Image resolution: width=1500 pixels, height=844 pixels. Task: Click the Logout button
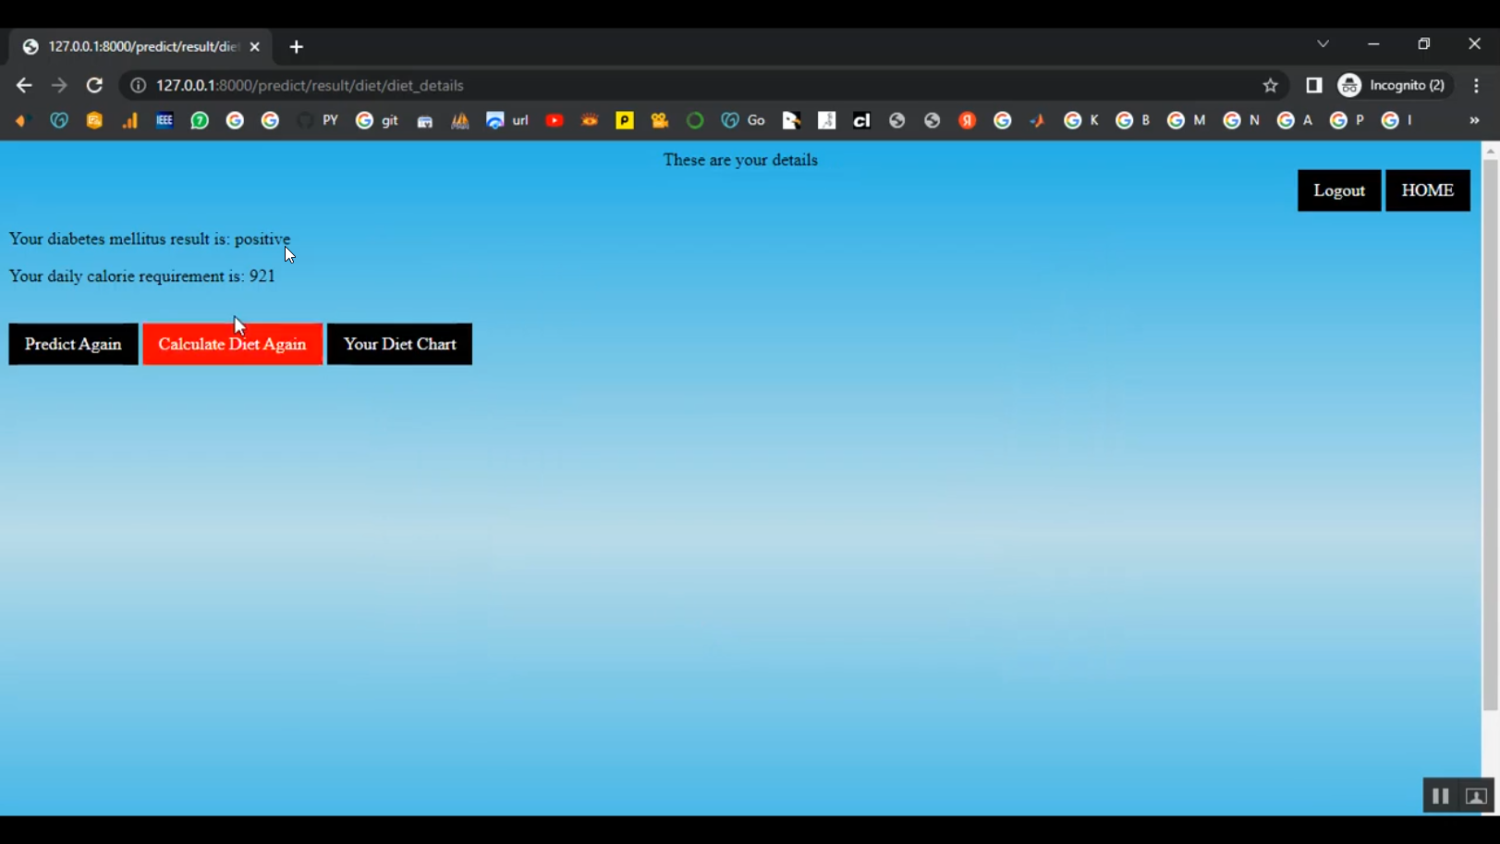pos(1339,191)
